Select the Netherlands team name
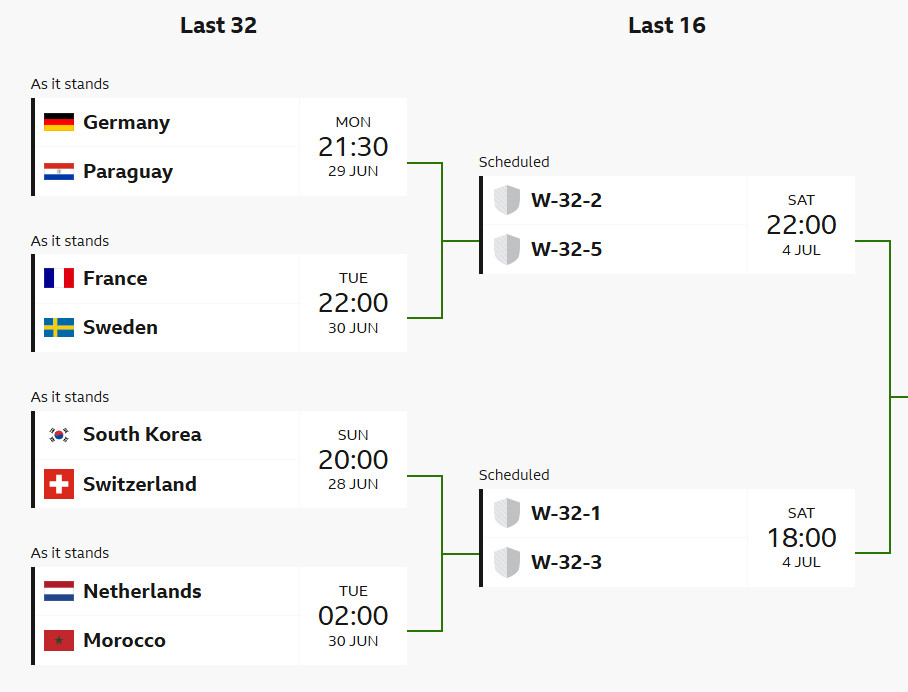Image resolution: width=908 pixels, height=692 pixels. point(142,591)
